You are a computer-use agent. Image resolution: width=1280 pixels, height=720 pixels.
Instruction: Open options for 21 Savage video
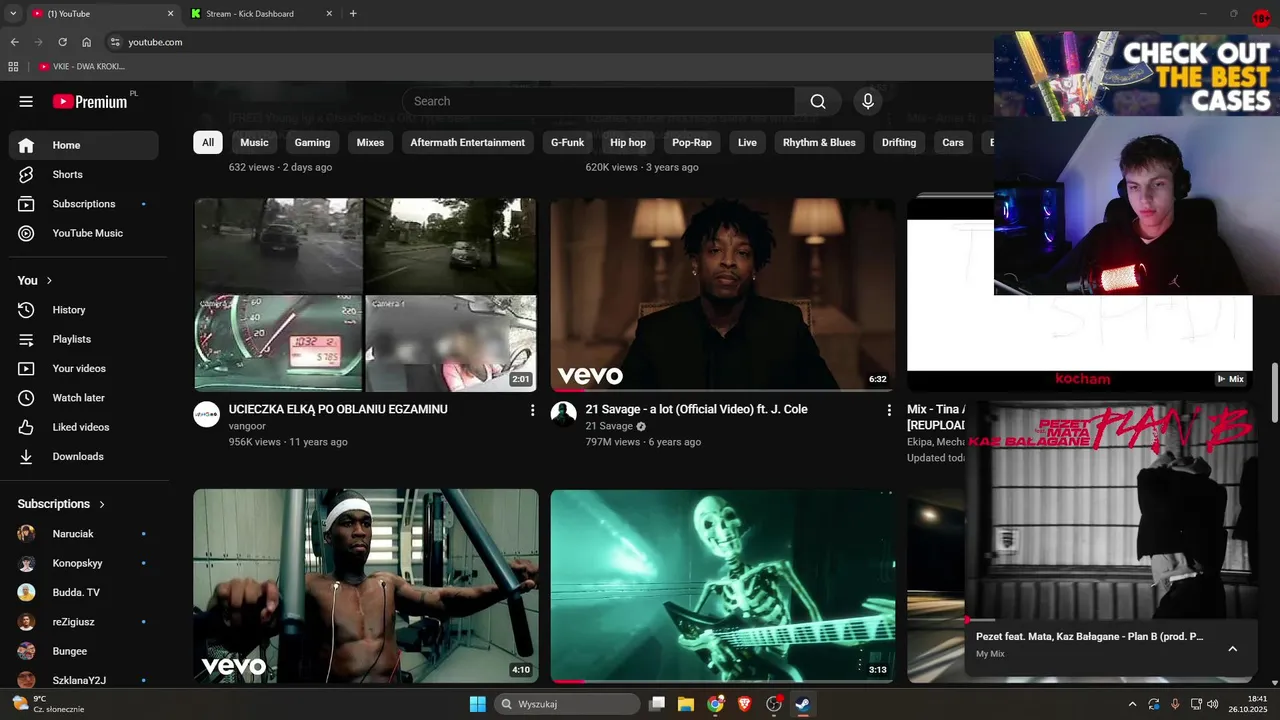click(x=889, y=410)
